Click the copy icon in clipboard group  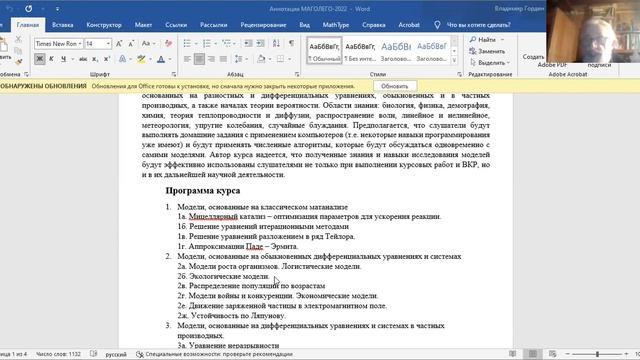[18, 51]
